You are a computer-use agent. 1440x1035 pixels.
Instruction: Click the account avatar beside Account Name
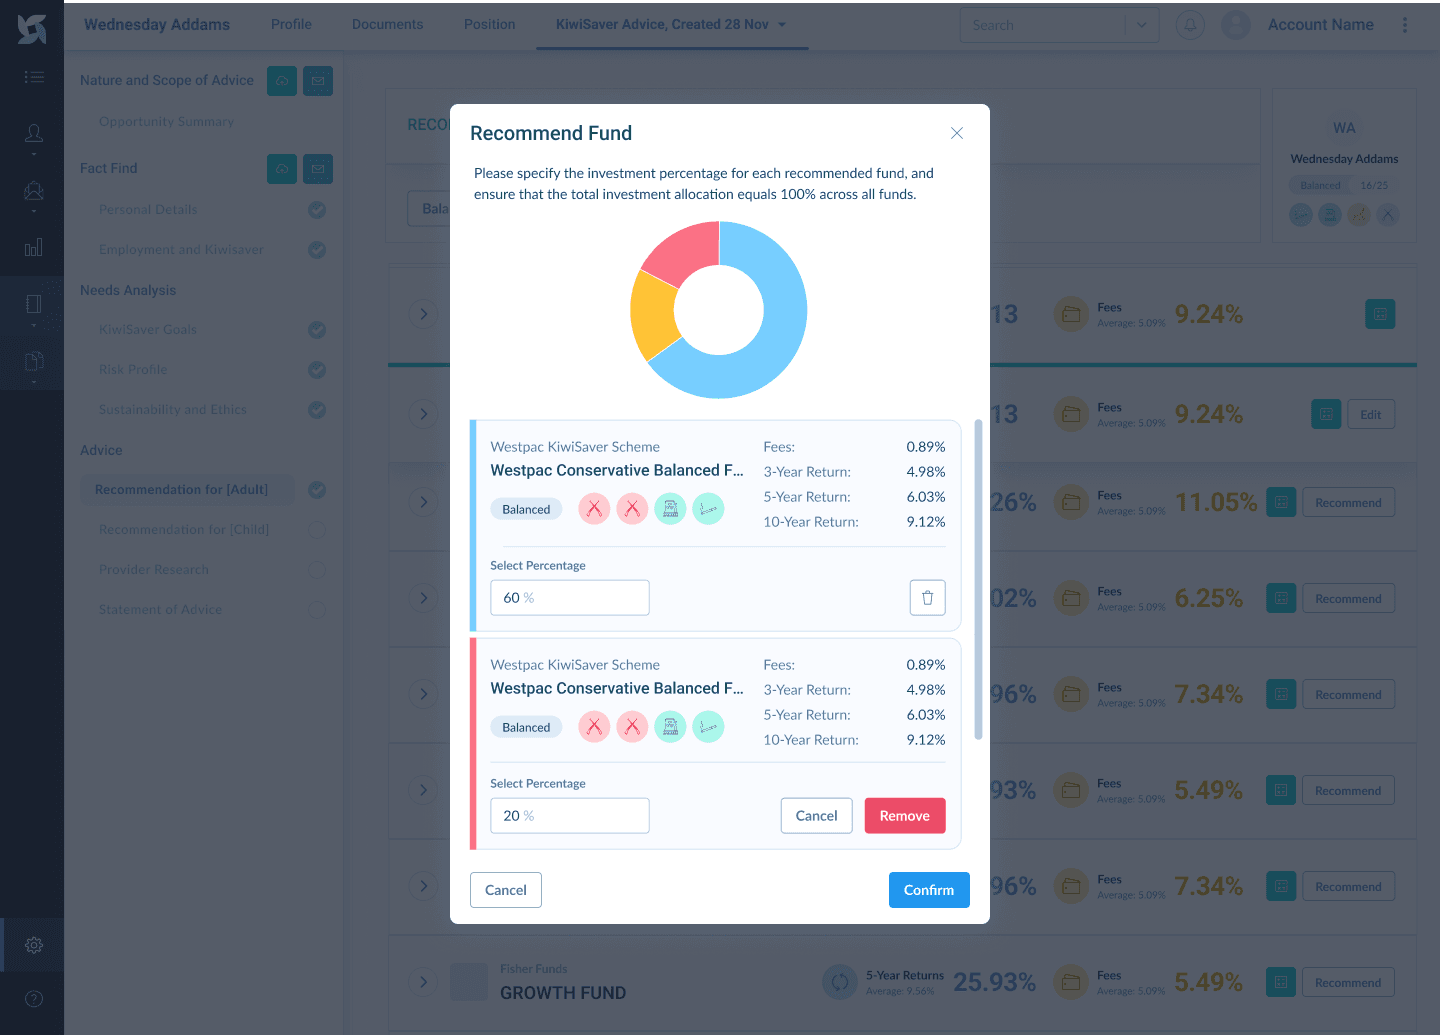(x=1236, y=25)
